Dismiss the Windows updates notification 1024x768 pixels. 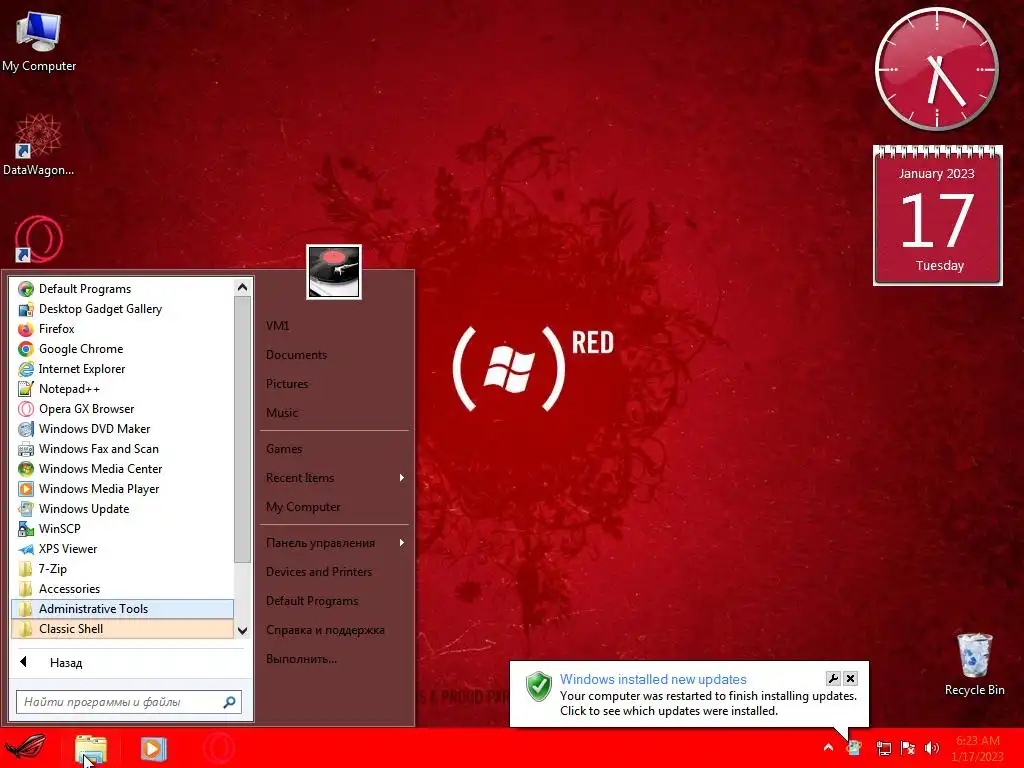850,679
